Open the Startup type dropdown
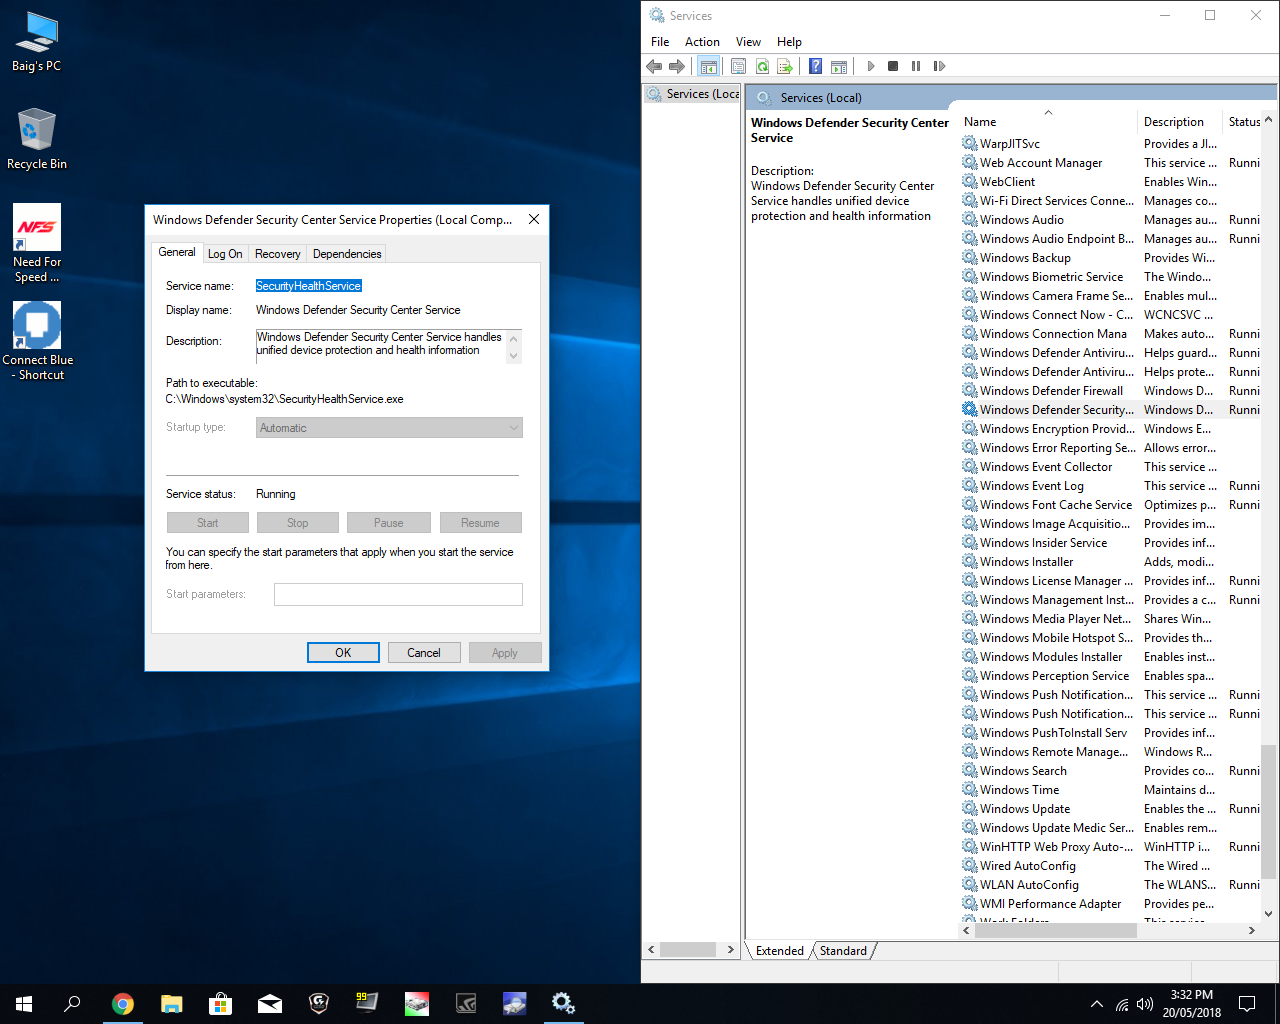This screenshot has width=1280, height=1024. point(389,428)
